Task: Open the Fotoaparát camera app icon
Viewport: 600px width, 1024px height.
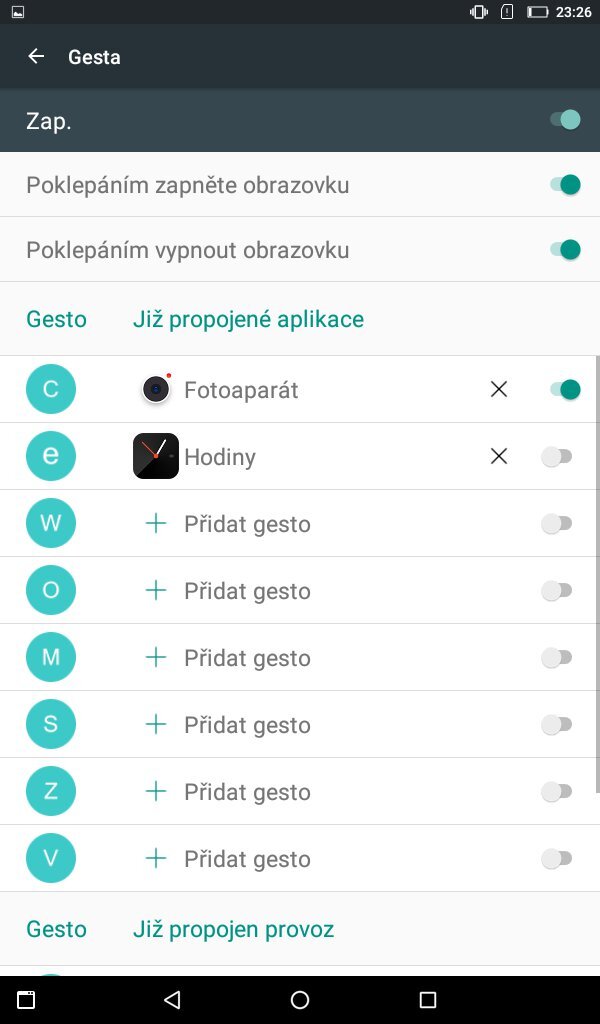Action: [x=156, y=389]
